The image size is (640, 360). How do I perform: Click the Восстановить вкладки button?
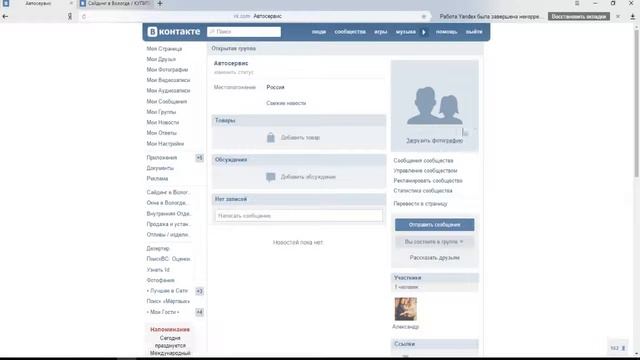point(578,16)
